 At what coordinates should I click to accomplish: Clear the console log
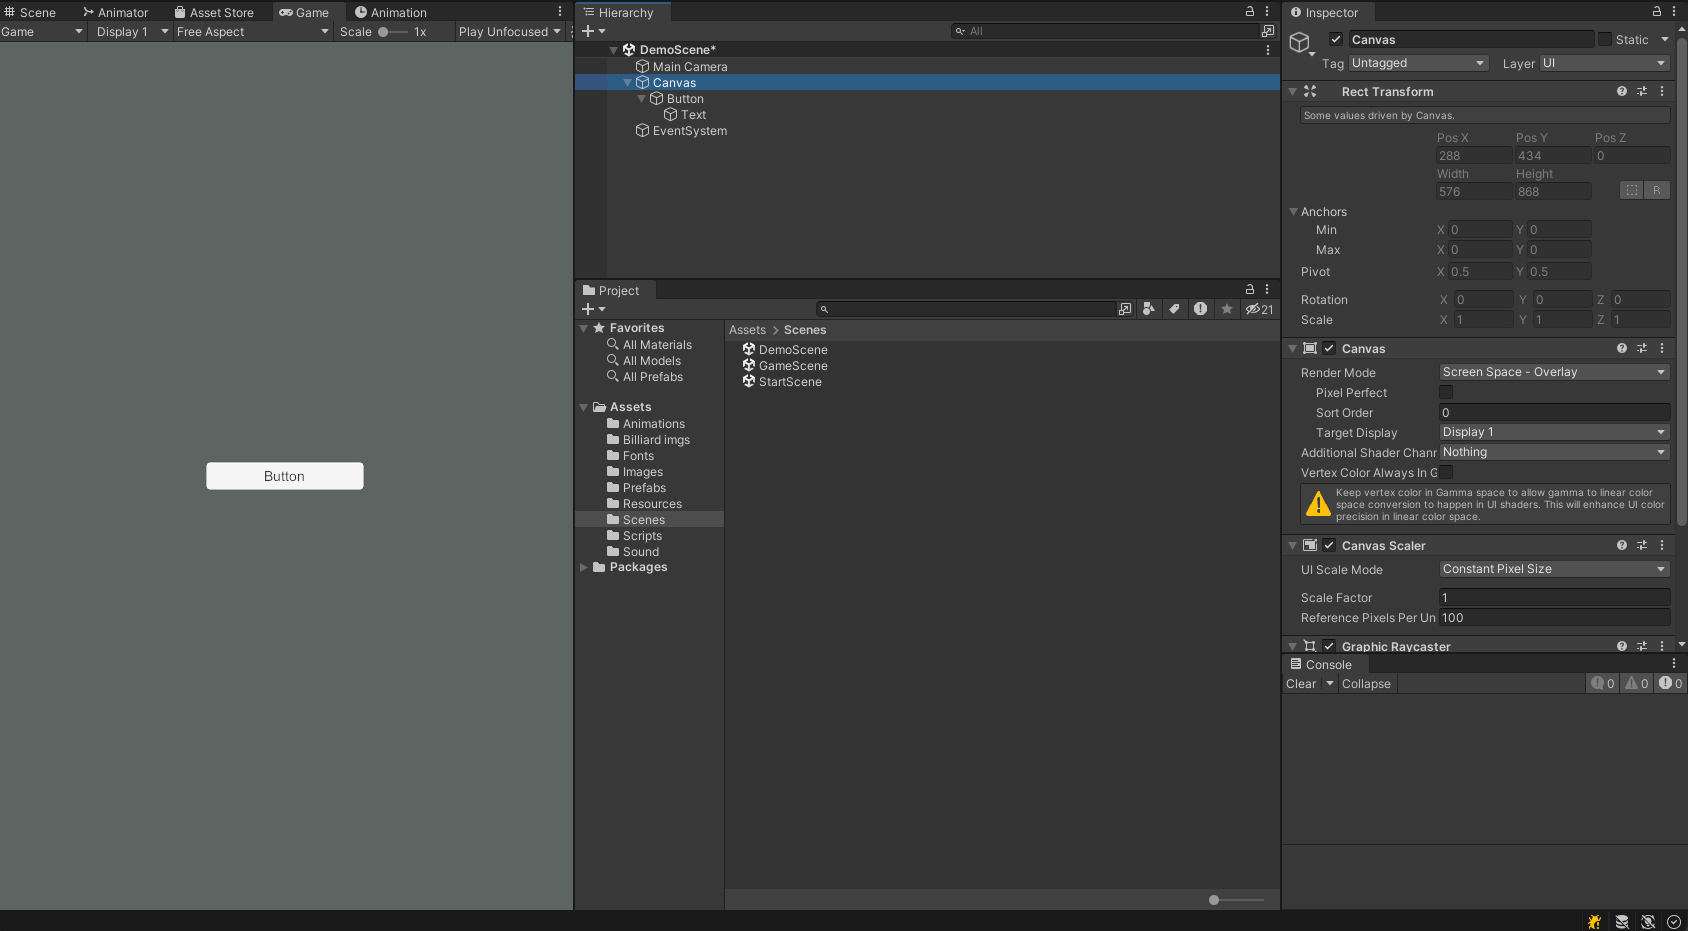pos(1301,683)
